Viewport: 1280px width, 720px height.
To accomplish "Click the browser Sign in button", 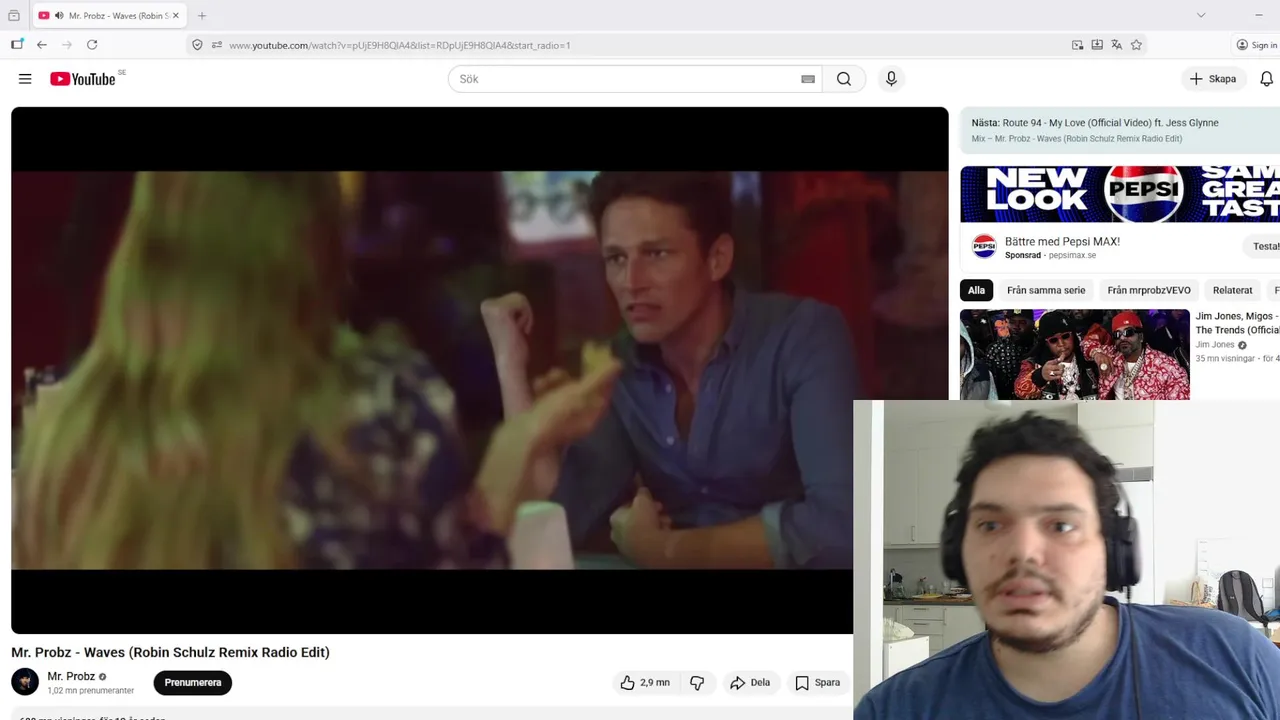I will [1256, 45].
